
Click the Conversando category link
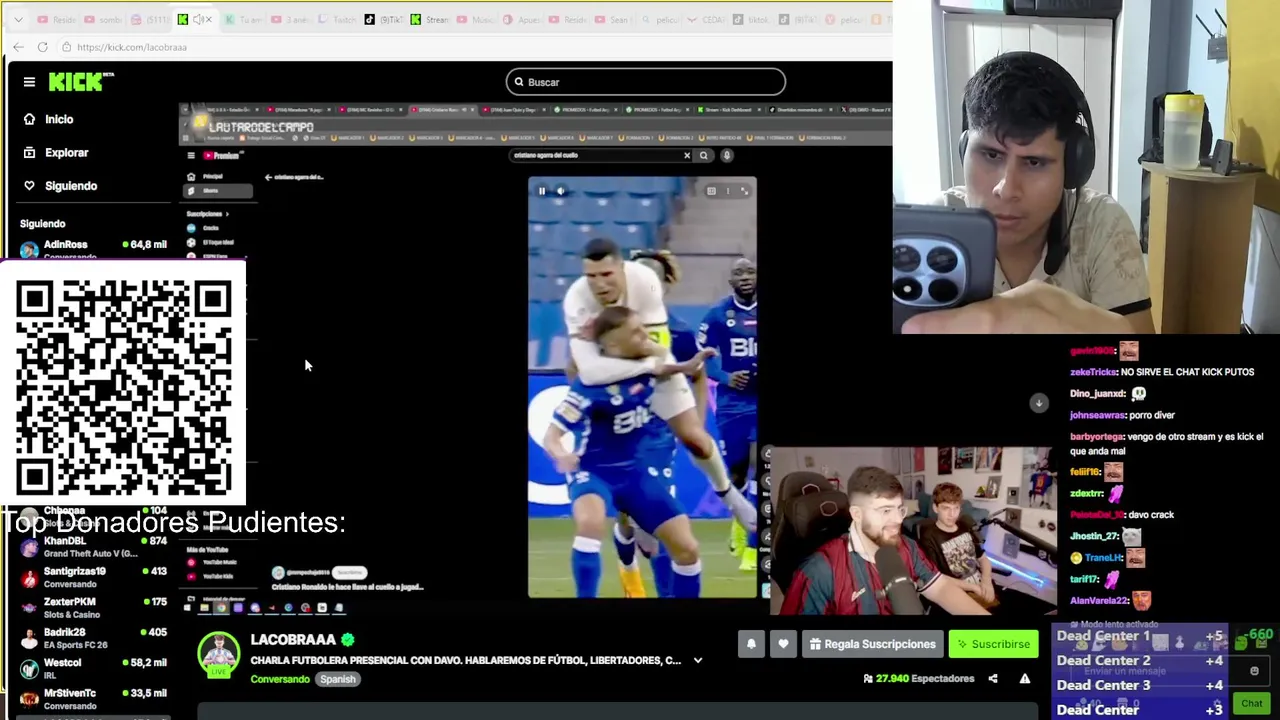pos(280,679)
